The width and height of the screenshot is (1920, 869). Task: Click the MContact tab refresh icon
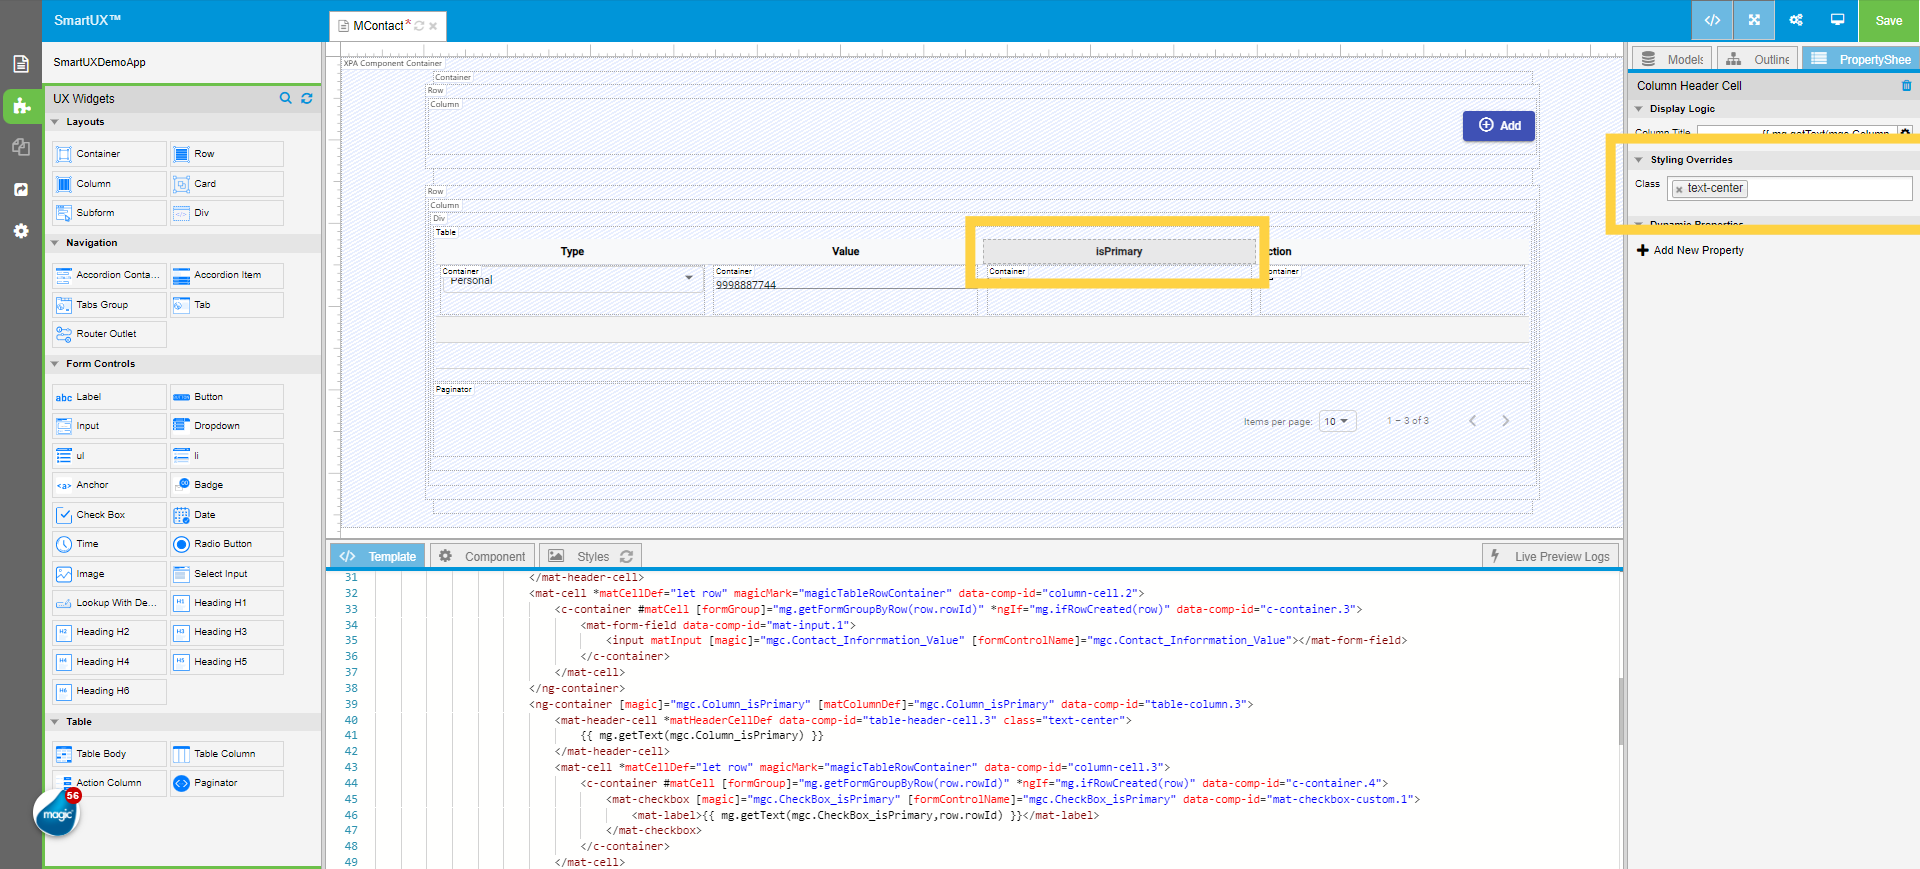click(x=419, y=26)
